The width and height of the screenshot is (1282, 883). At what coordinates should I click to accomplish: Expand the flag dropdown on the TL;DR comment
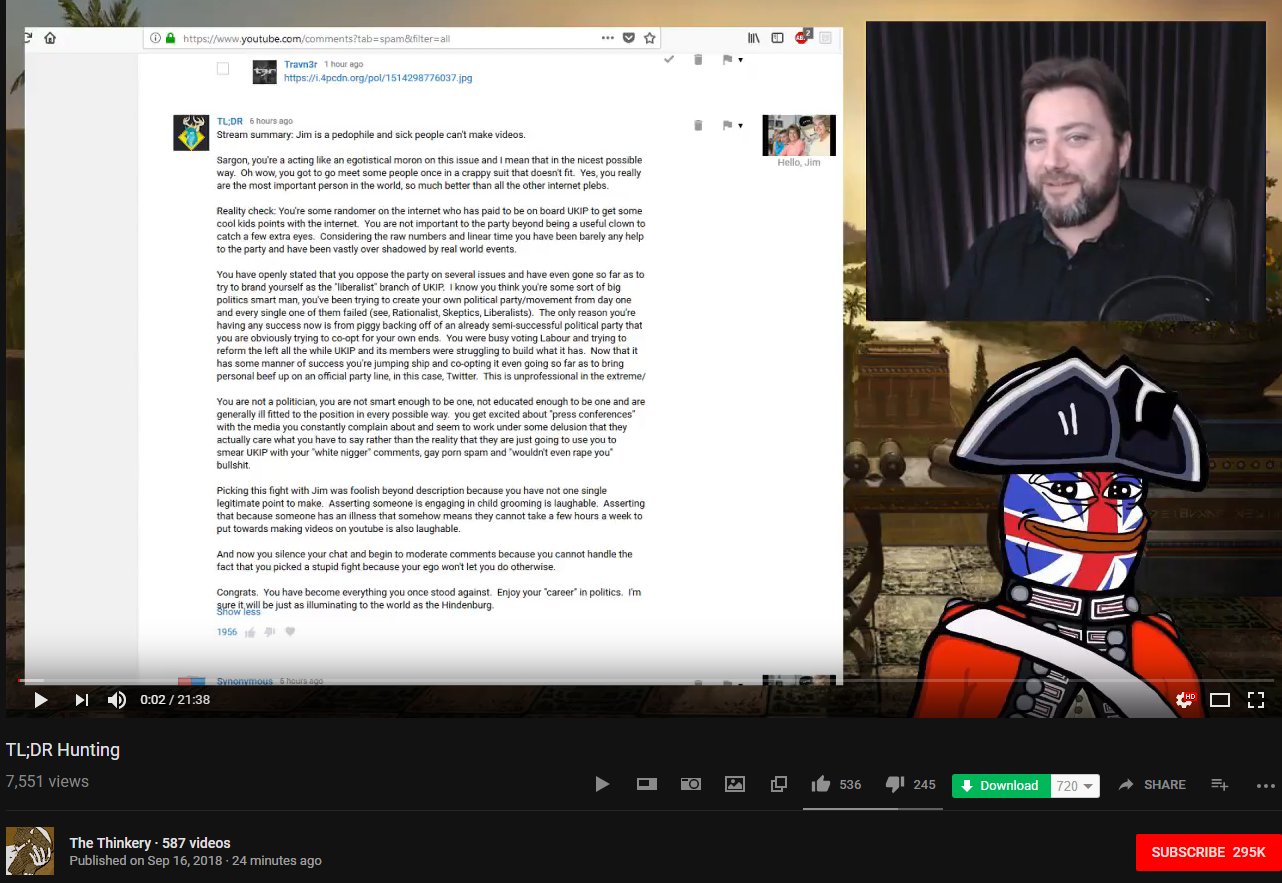tap(740, 126)
